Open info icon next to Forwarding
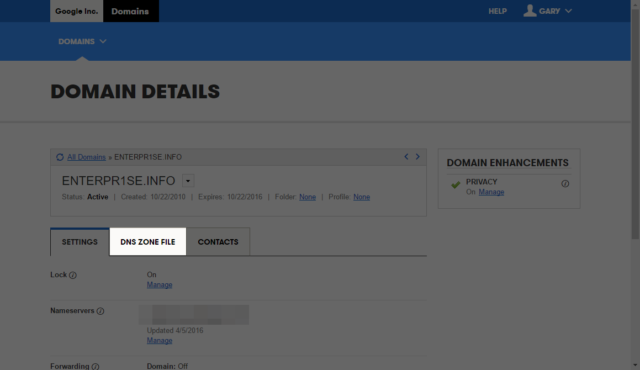 (x=95, y=366)
